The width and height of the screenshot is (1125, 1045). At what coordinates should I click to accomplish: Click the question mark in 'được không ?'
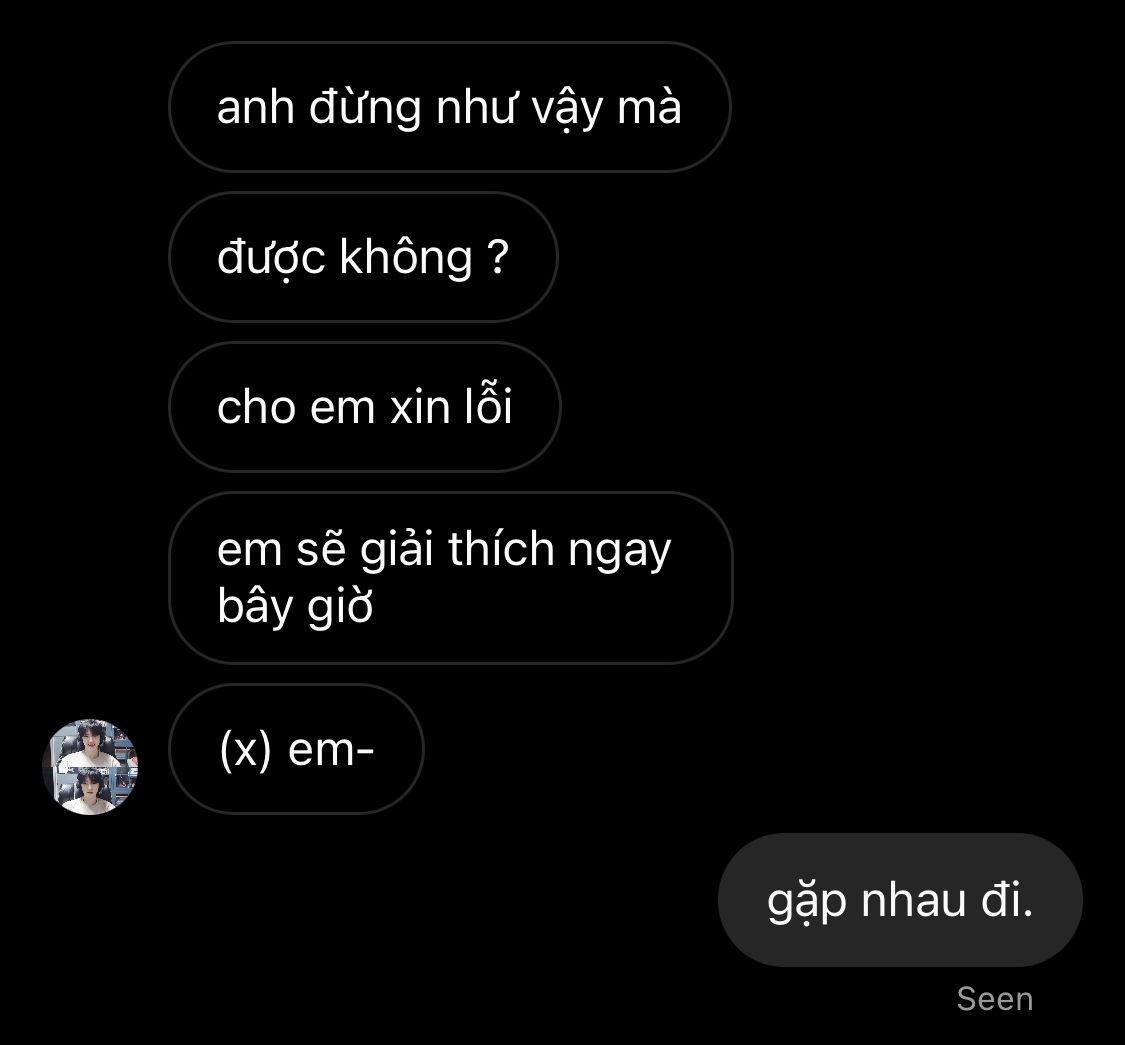coord(498,257)
